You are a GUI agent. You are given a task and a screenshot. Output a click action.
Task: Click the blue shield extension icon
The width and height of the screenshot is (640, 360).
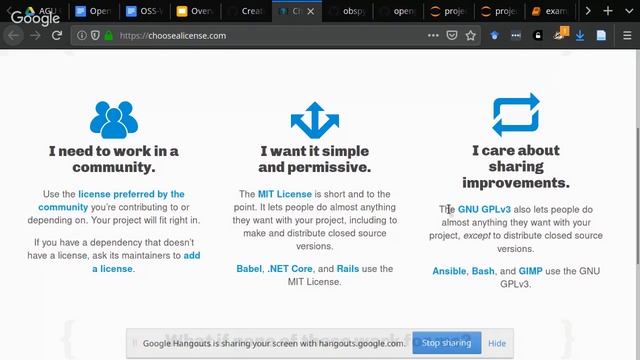[x=494, y=36]
